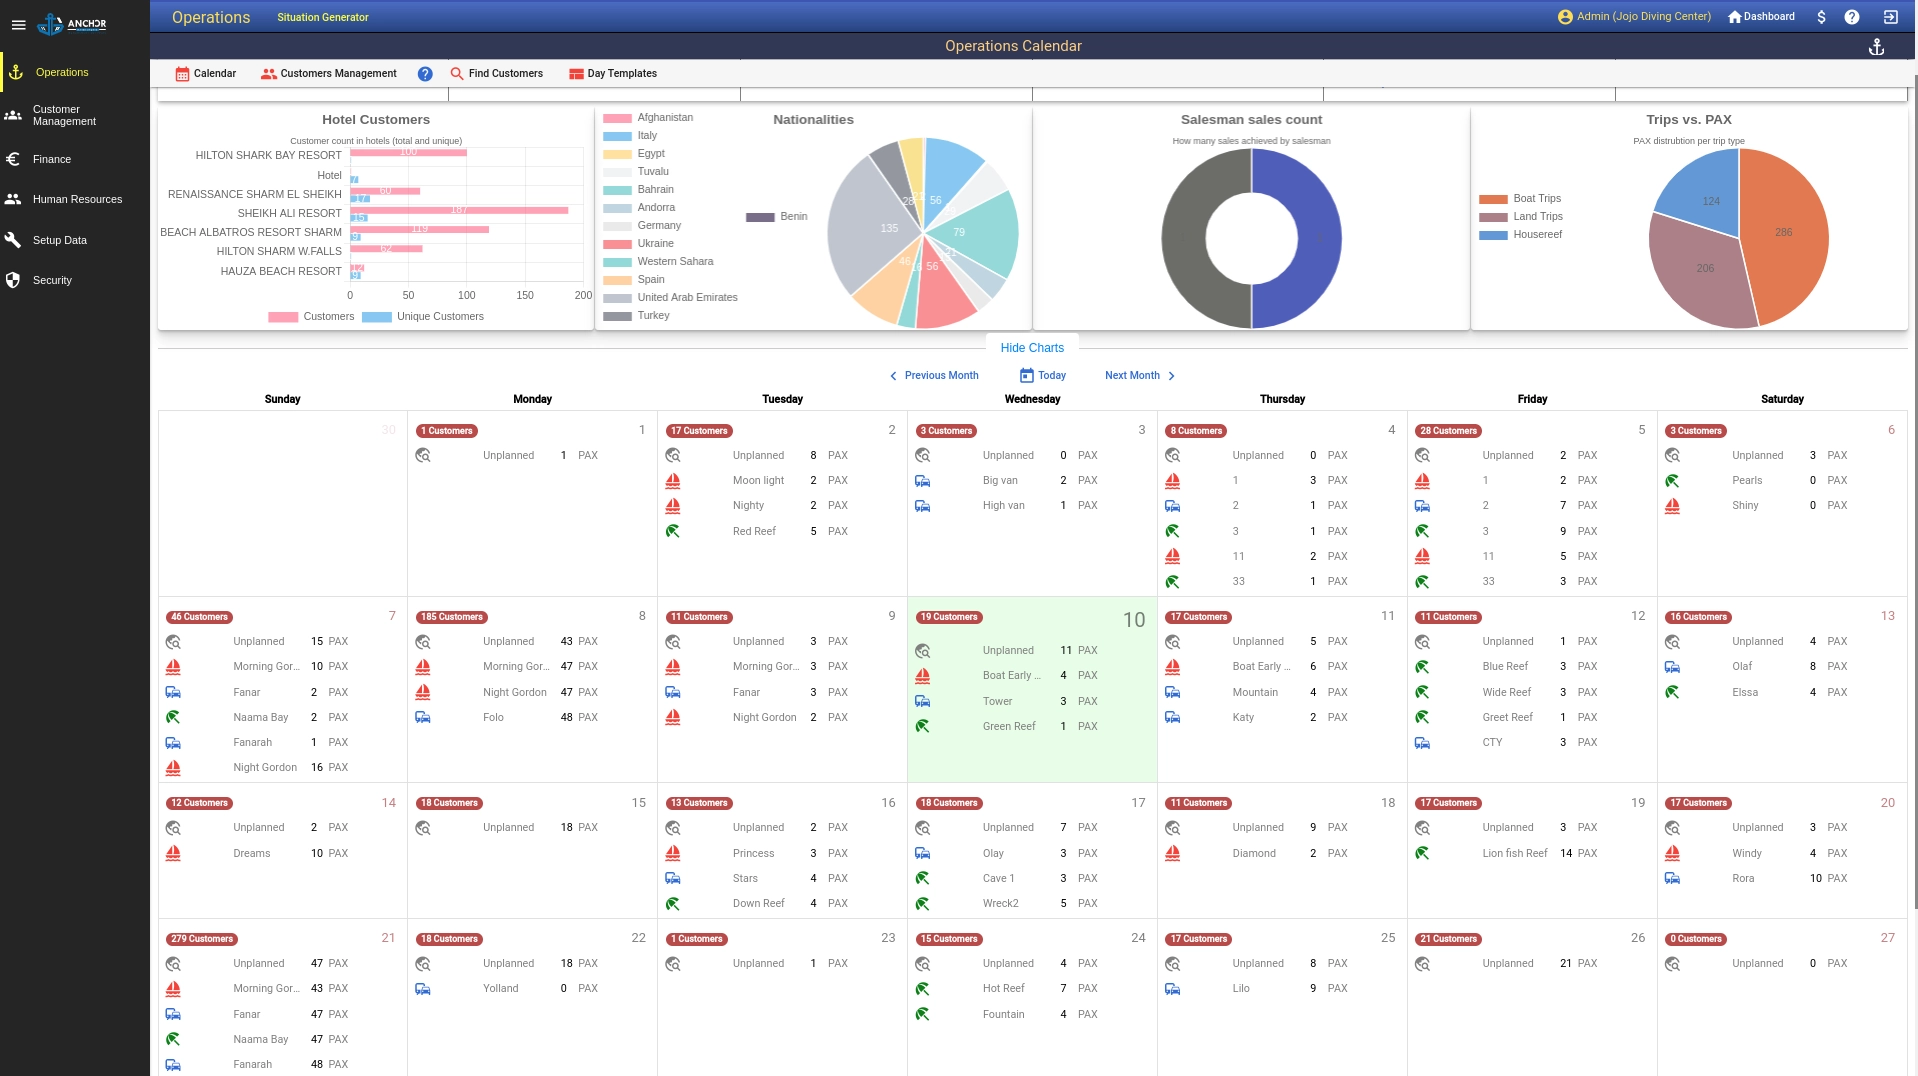Click the blue question mark toolbar icon
Viewport: 1918px width, 1076px height.
(x=425, y=74)
